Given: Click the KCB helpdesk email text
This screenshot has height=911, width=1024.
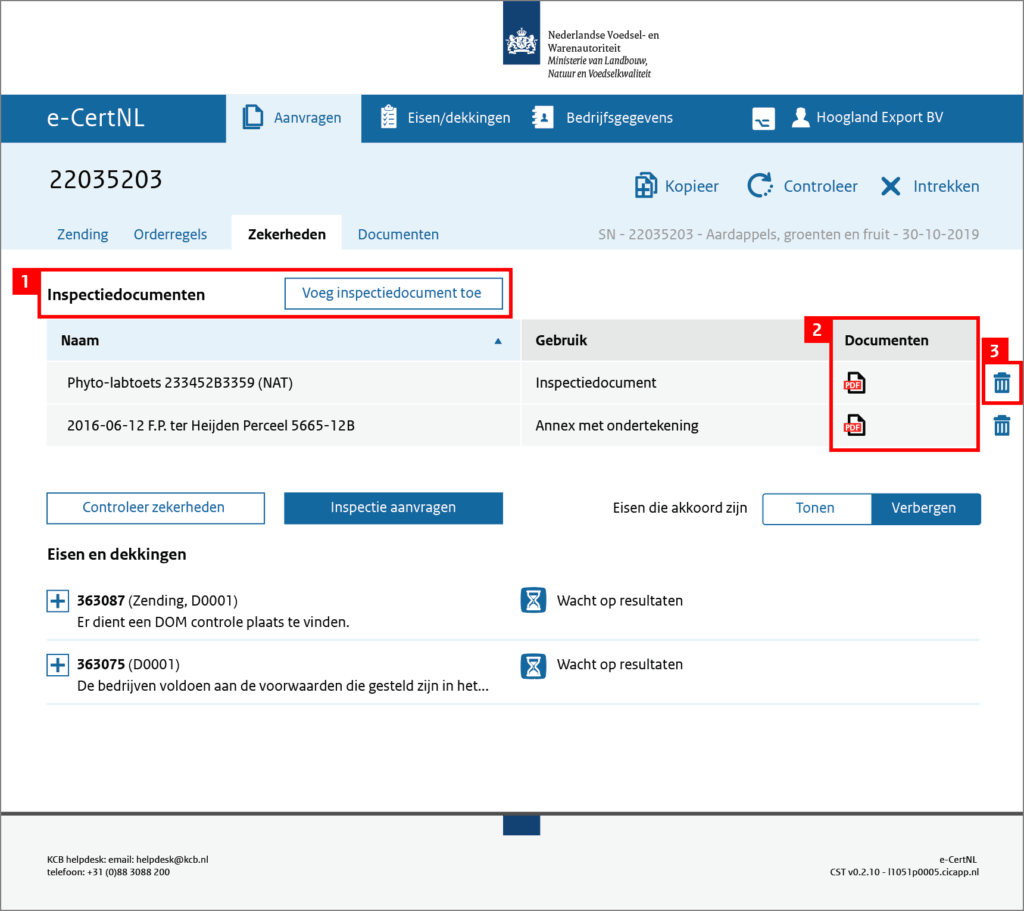Looking at the screenshot, I should pyautogui.click(x=127, y=859).
